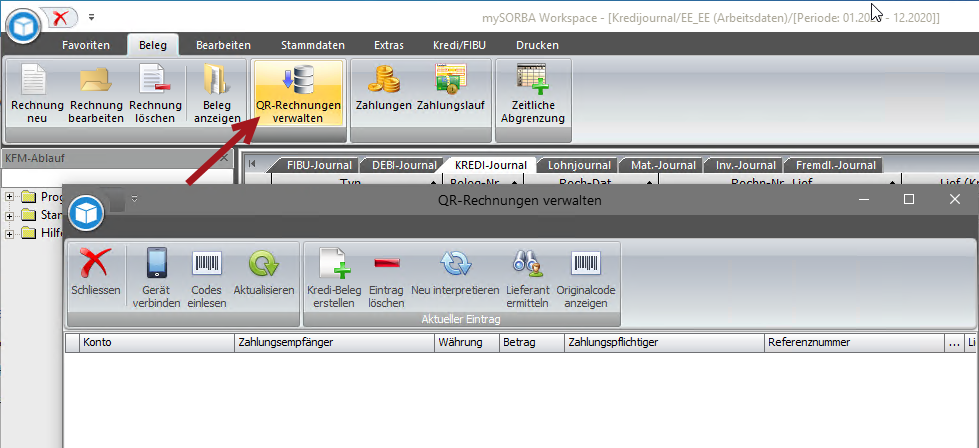Click the journal tabs scroll-to-first arrow

(252, 163)
